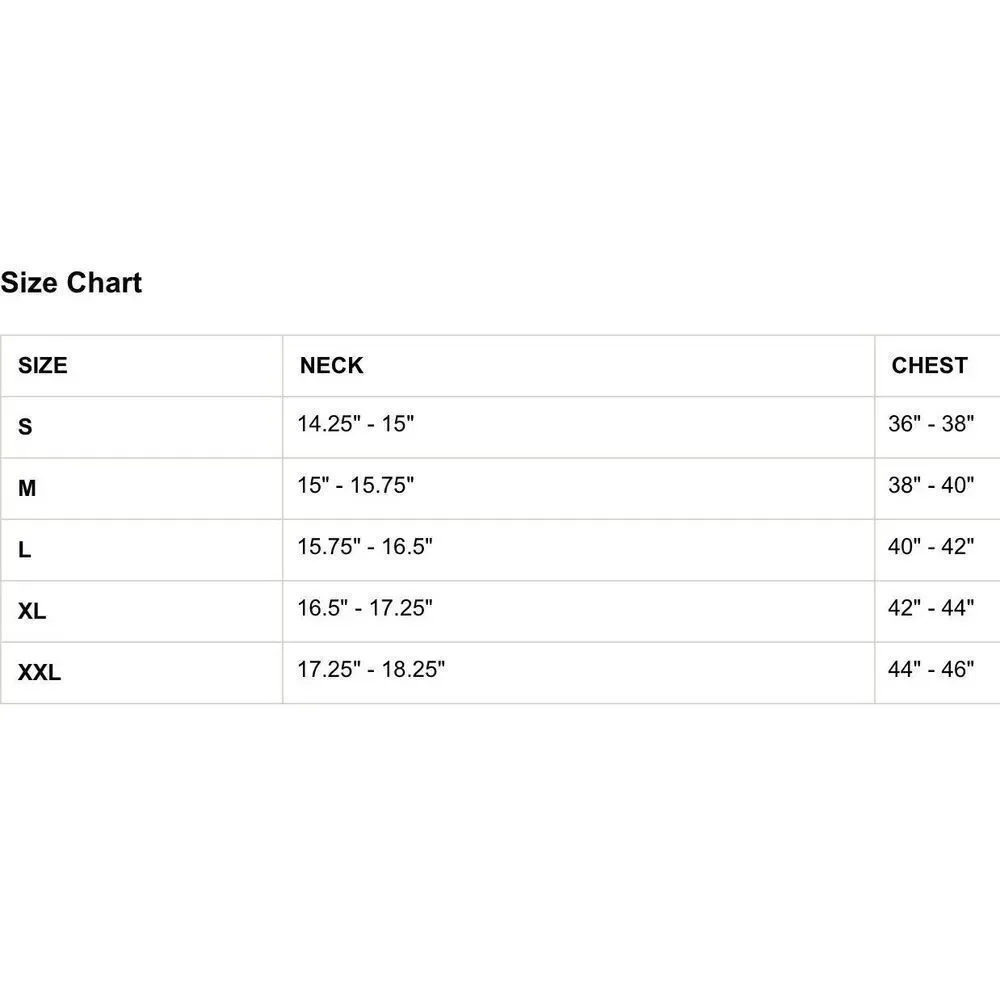1000x1000 pixels.
Task: Select chest value 40" - 42"
Action: (931, 547)
